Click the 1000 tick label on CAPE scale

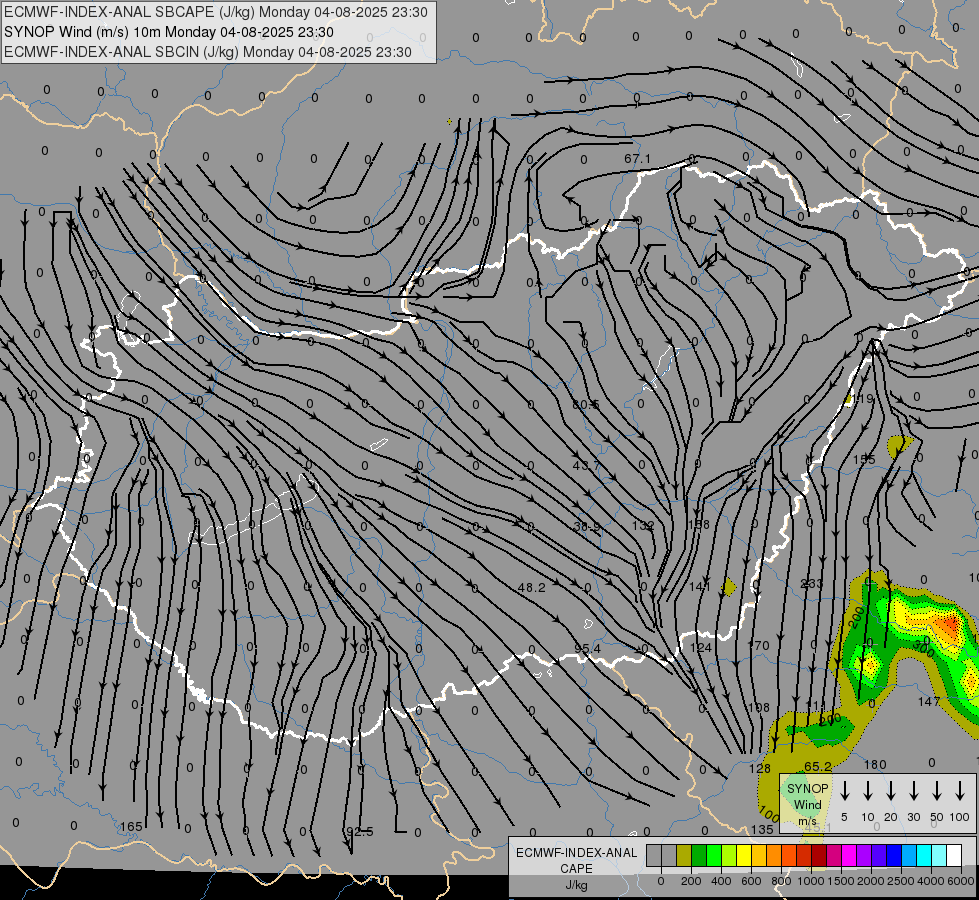pyautogui.click(x=811, y=881)
